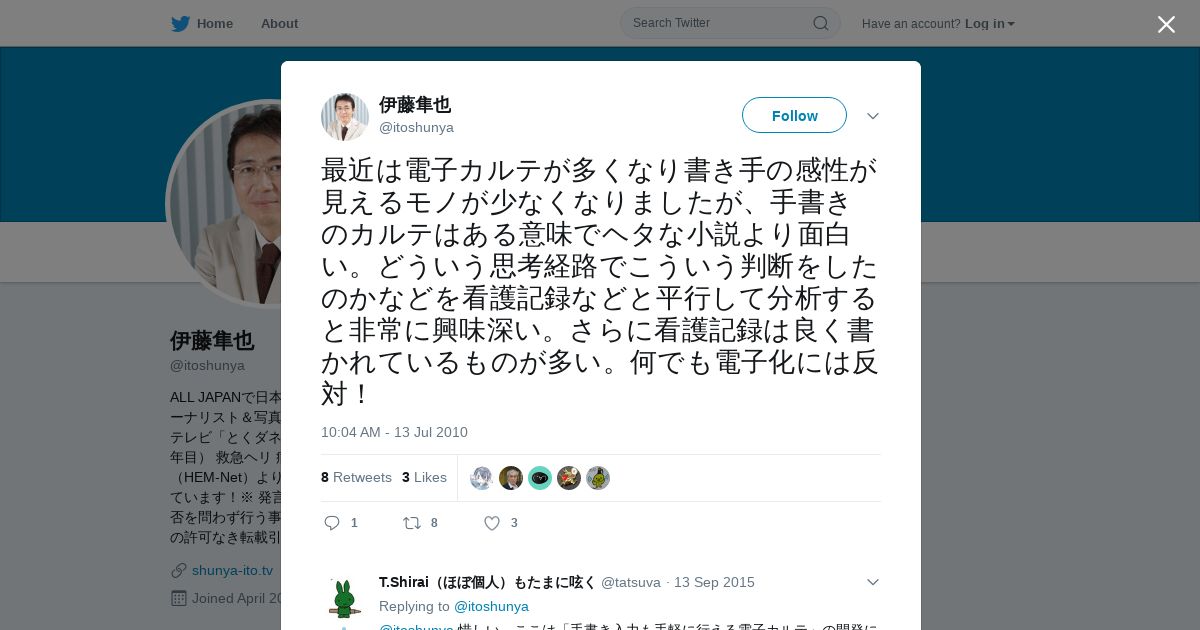Screen dimensions: 1200x630
Task: Open the About menu item
Action: pos(279,23)
